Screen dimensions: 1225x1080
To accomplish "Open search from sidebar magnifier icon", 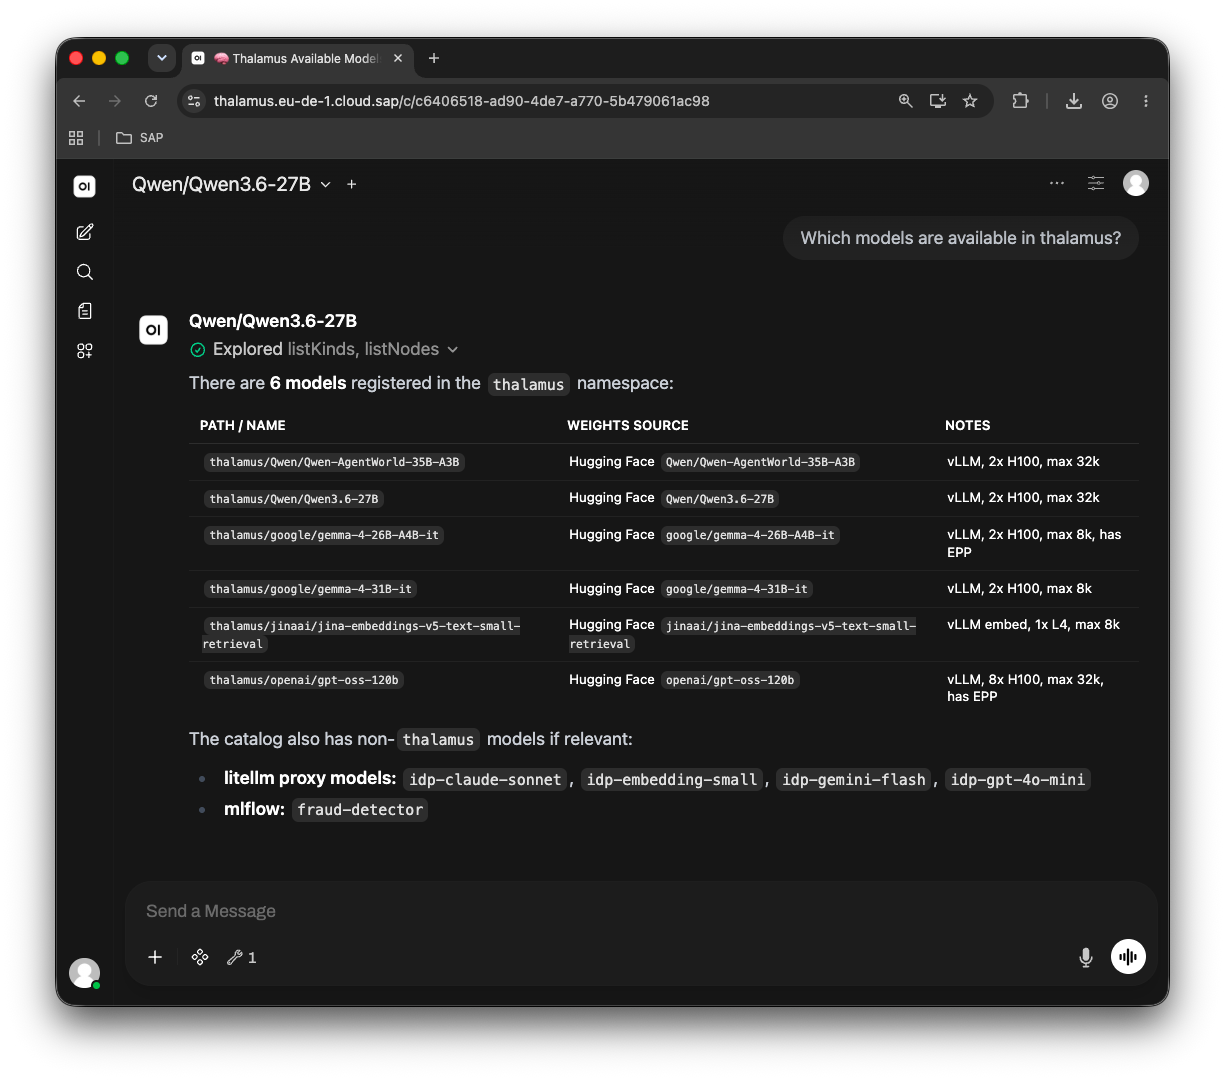I will pyautogui.click(x=85, y=272).
